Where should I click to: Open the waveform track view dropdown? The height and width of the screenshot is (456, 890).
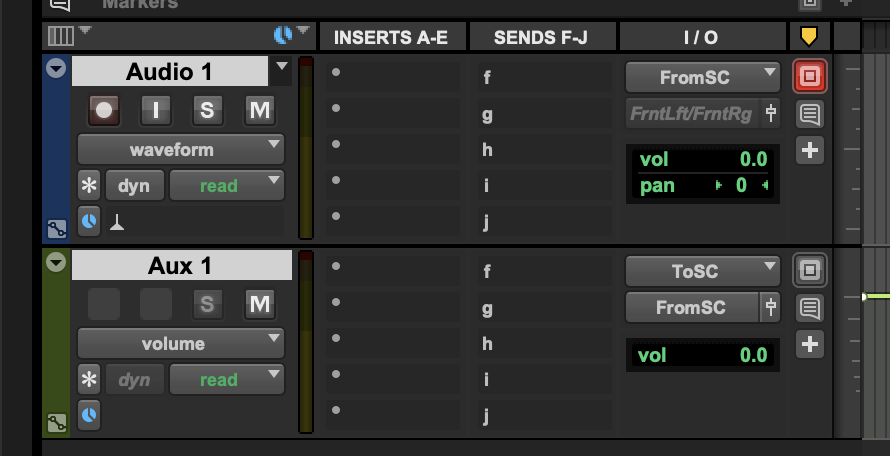coord(181,150)
